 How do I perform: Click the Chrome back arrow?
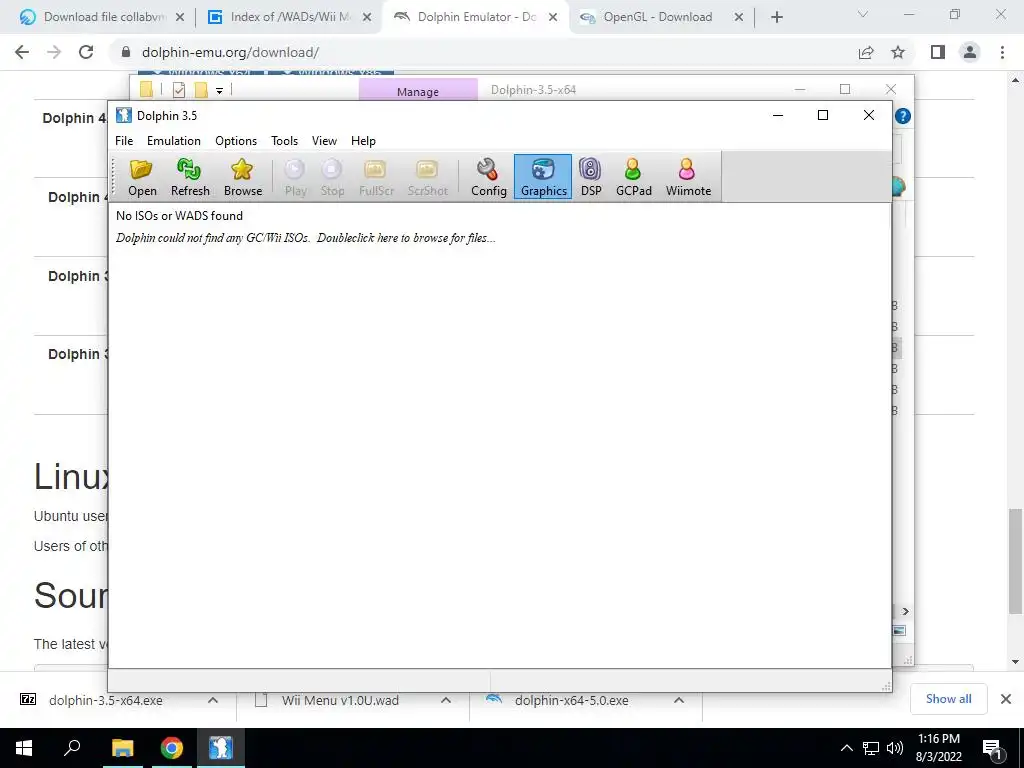tap(22, 52)
